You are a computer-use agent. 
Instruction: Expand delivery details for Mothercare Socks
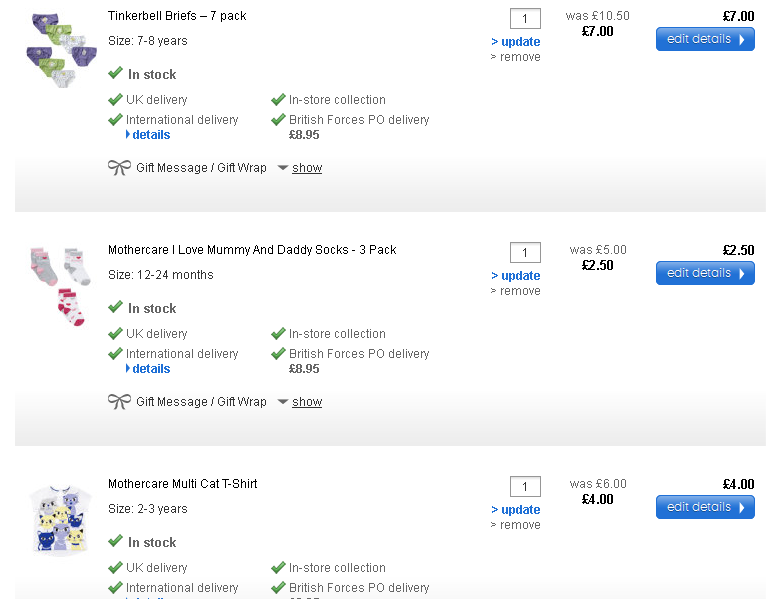coord(150,369)
